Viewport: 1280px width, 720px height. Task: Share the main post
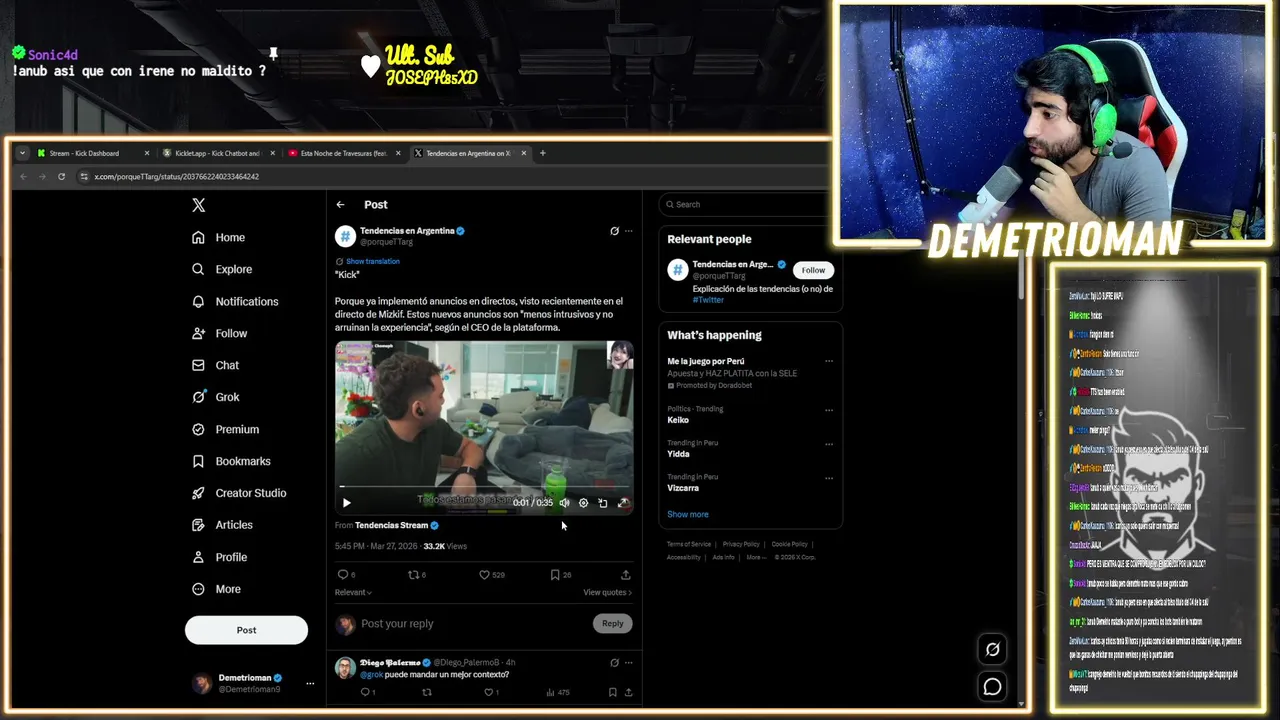point(626,575)
